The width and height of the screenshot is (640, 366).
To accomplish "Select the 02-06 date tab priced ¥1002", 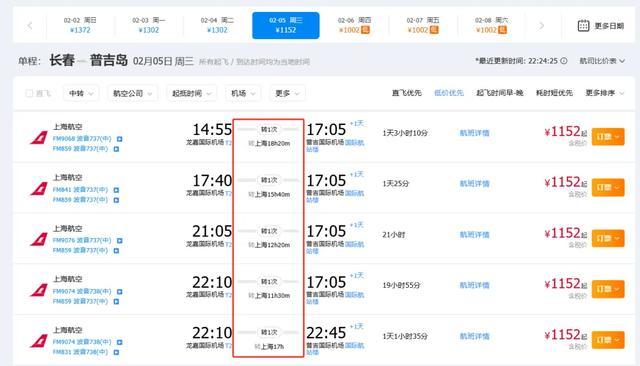I will (x=354, y=25).
